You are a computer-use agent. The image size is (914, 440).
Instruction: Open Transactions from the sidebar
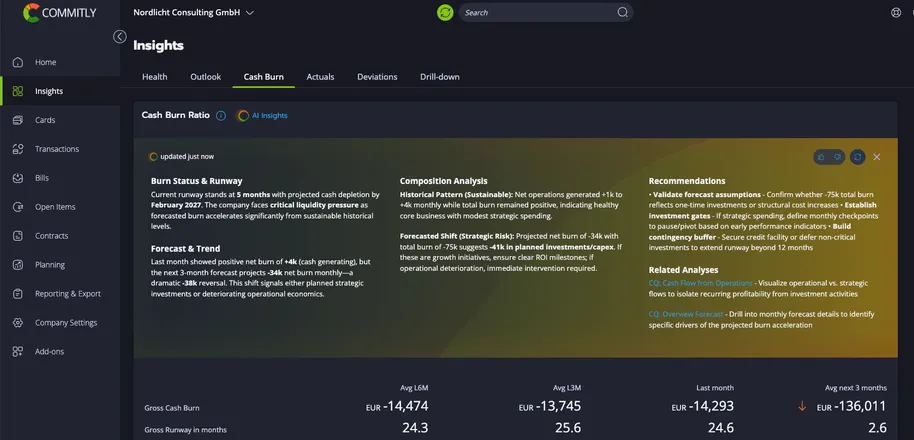[57, 149]
